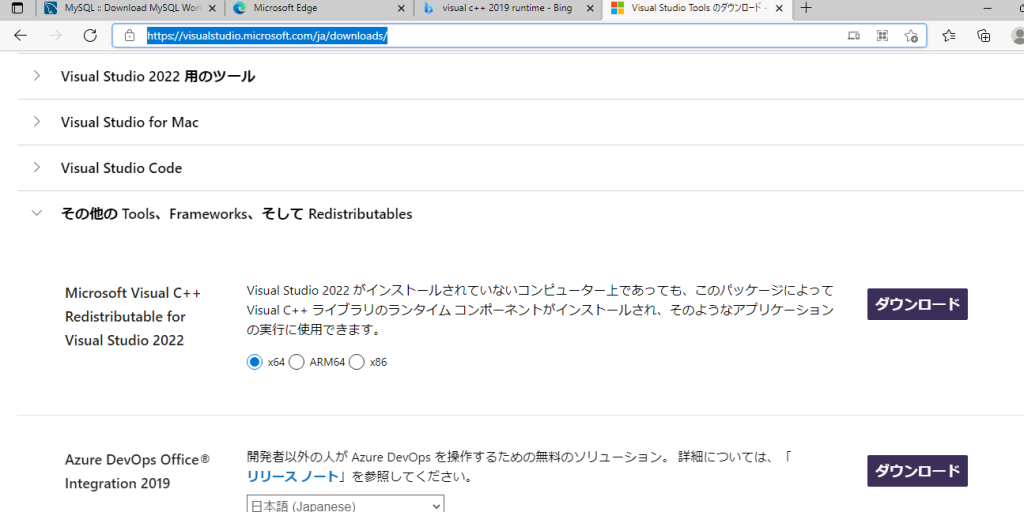1024x512 pixels.
Task: Close the visual c++ 2019 runtime Bing tab
Action: tap(590, 8)
